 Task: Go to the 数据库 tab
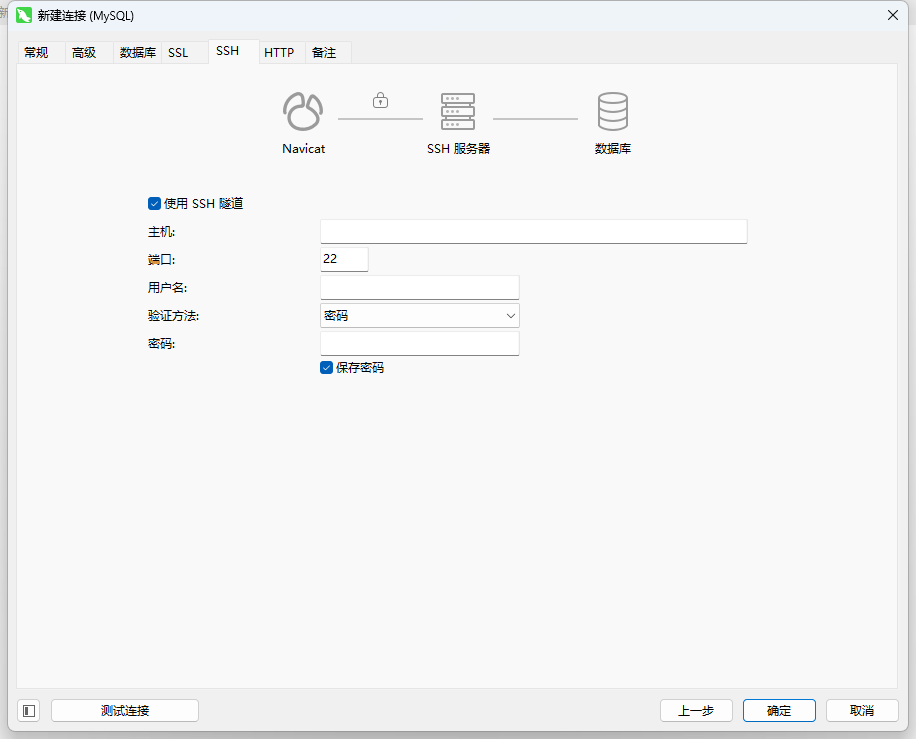pyautogui.click(x=138, y=53)
